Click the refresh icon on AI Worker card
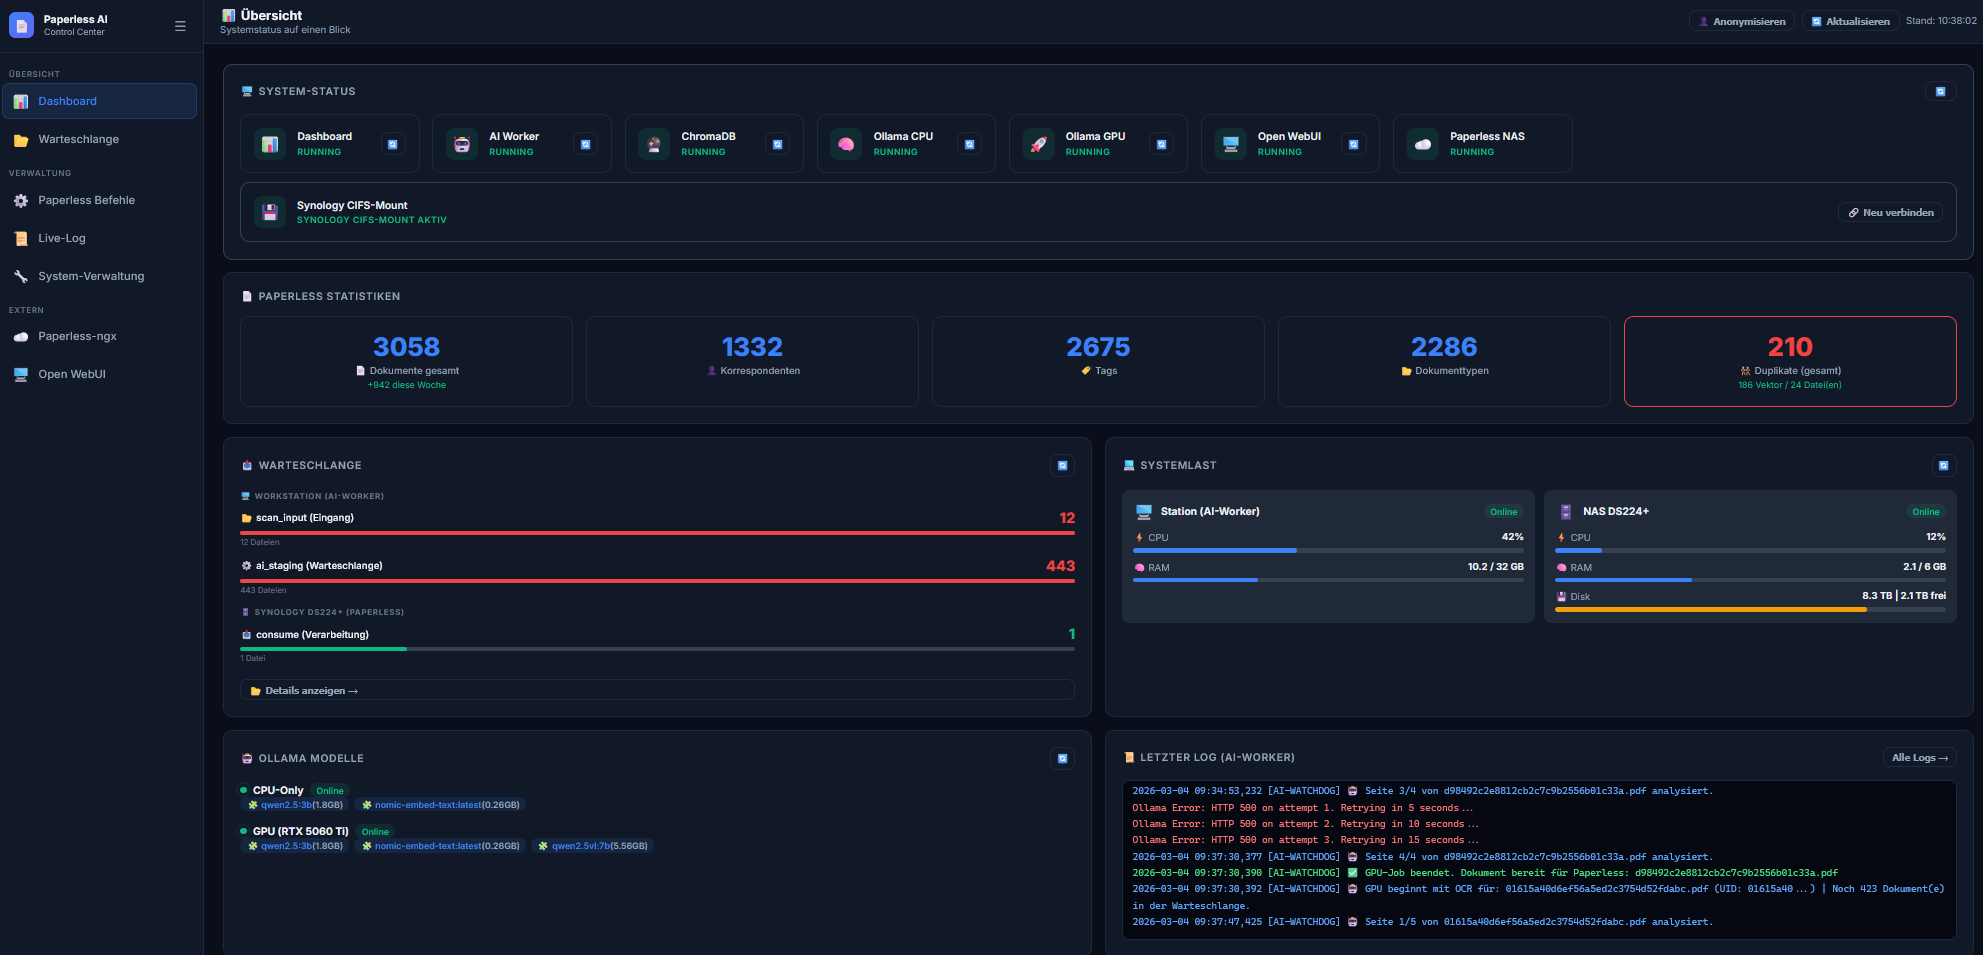The width and height of the screenshot is (1983, 955). tap(585, 144)
